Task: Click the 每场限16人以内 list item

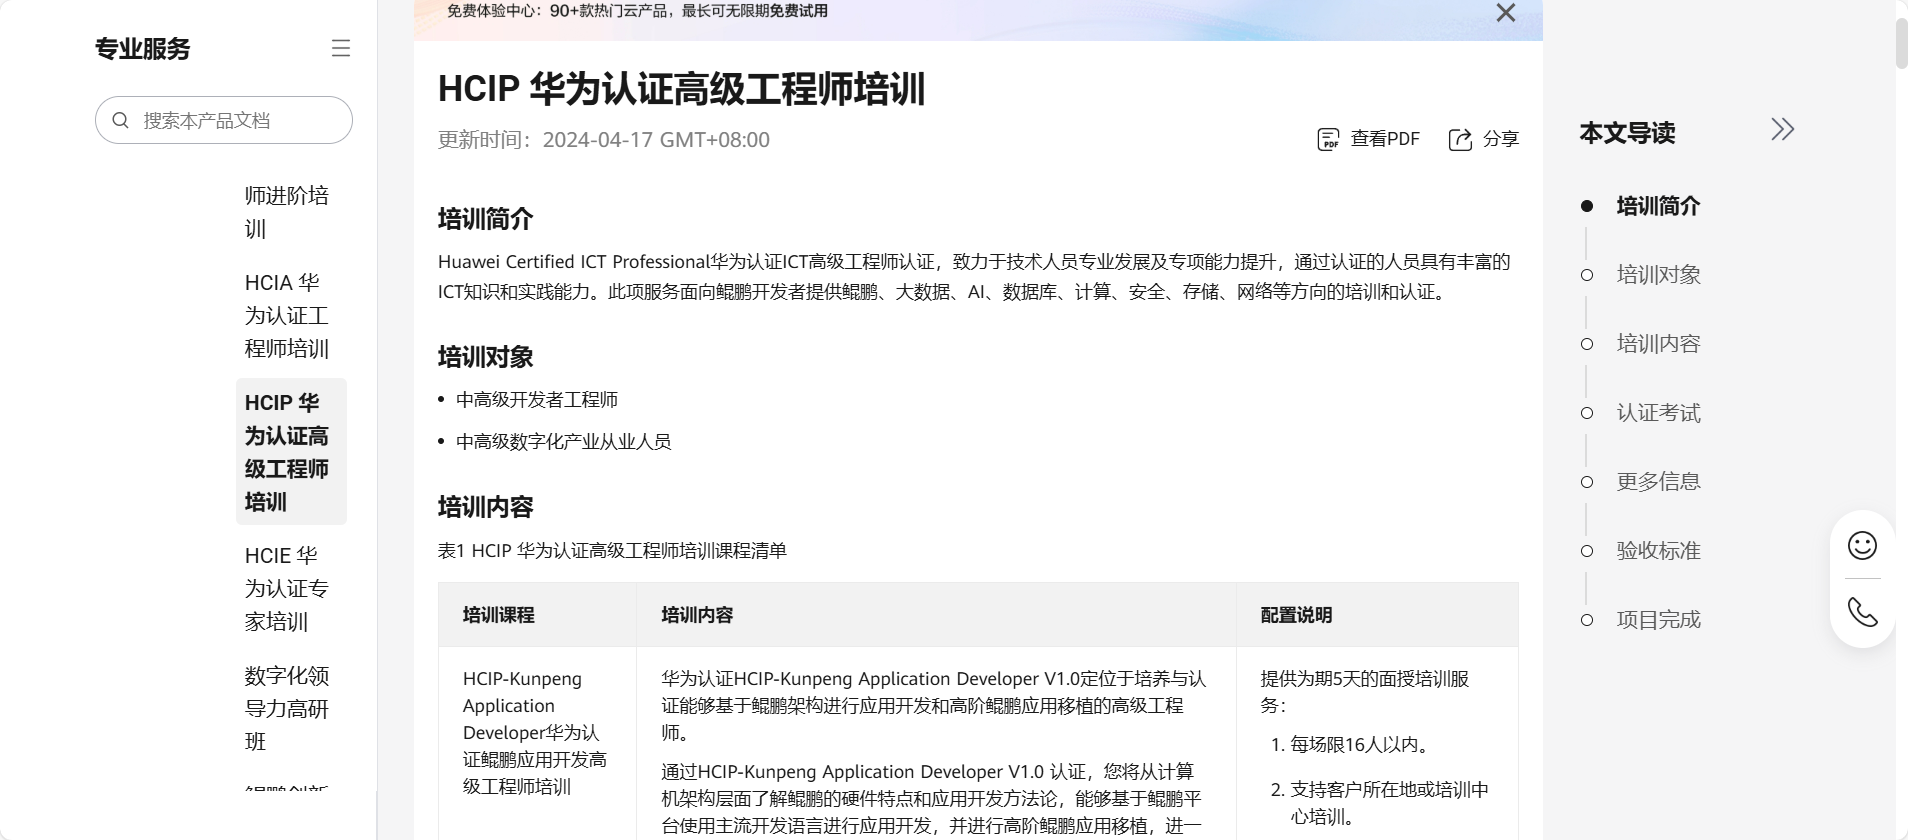Action: tap(1362, 745)
